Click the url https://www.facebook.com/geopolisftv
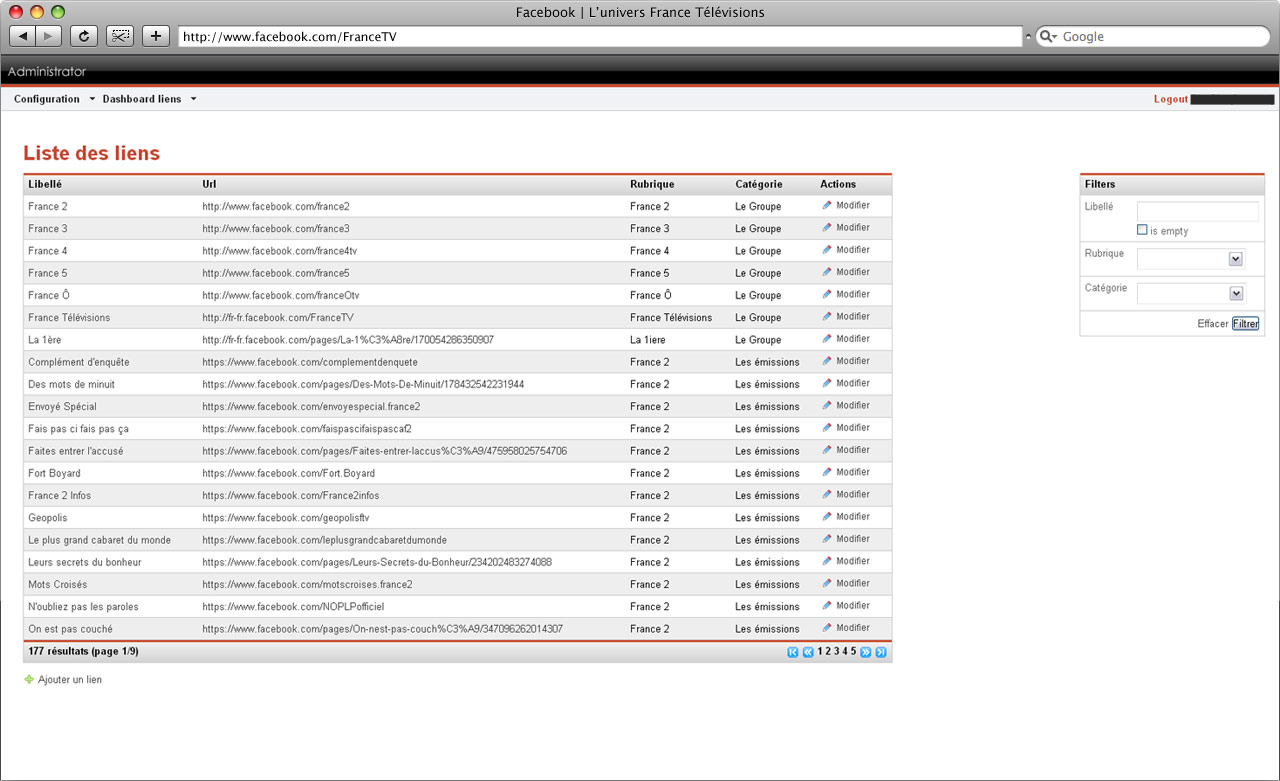This screenshot has height=781, width=1280. pyautogui.click(x=286, y=518)
